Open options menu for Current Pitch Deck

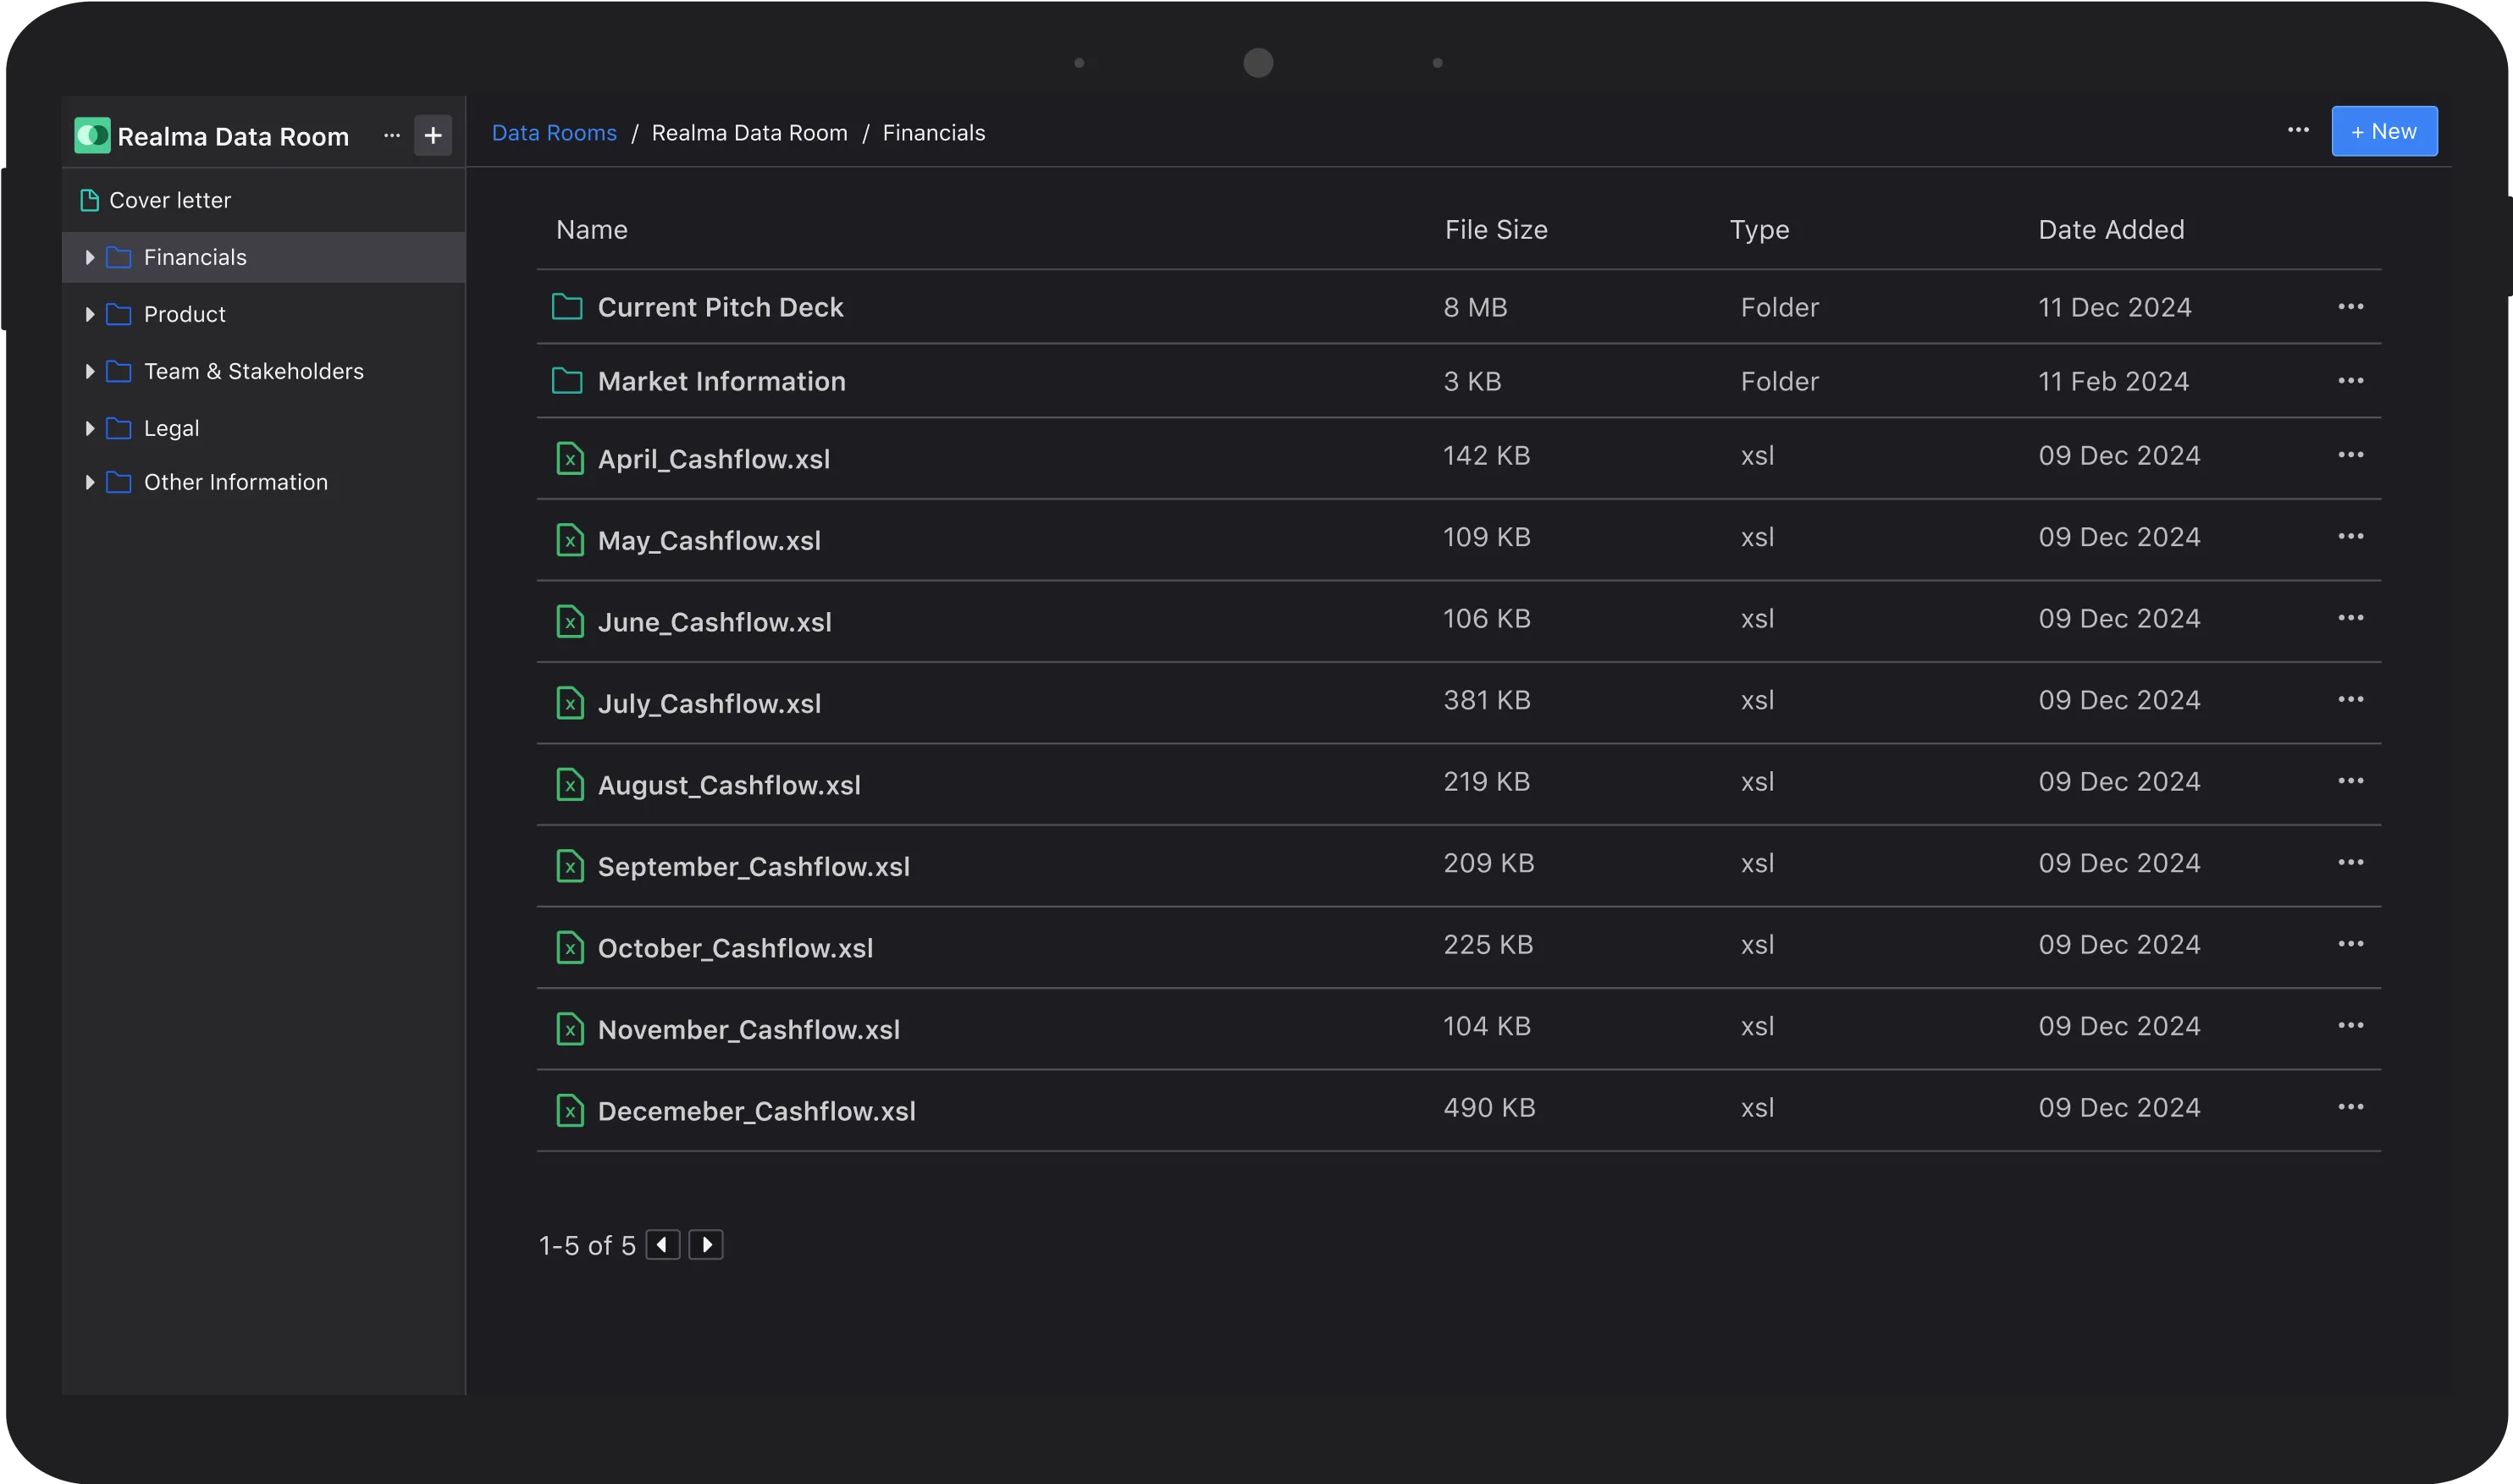(2350, 307)
